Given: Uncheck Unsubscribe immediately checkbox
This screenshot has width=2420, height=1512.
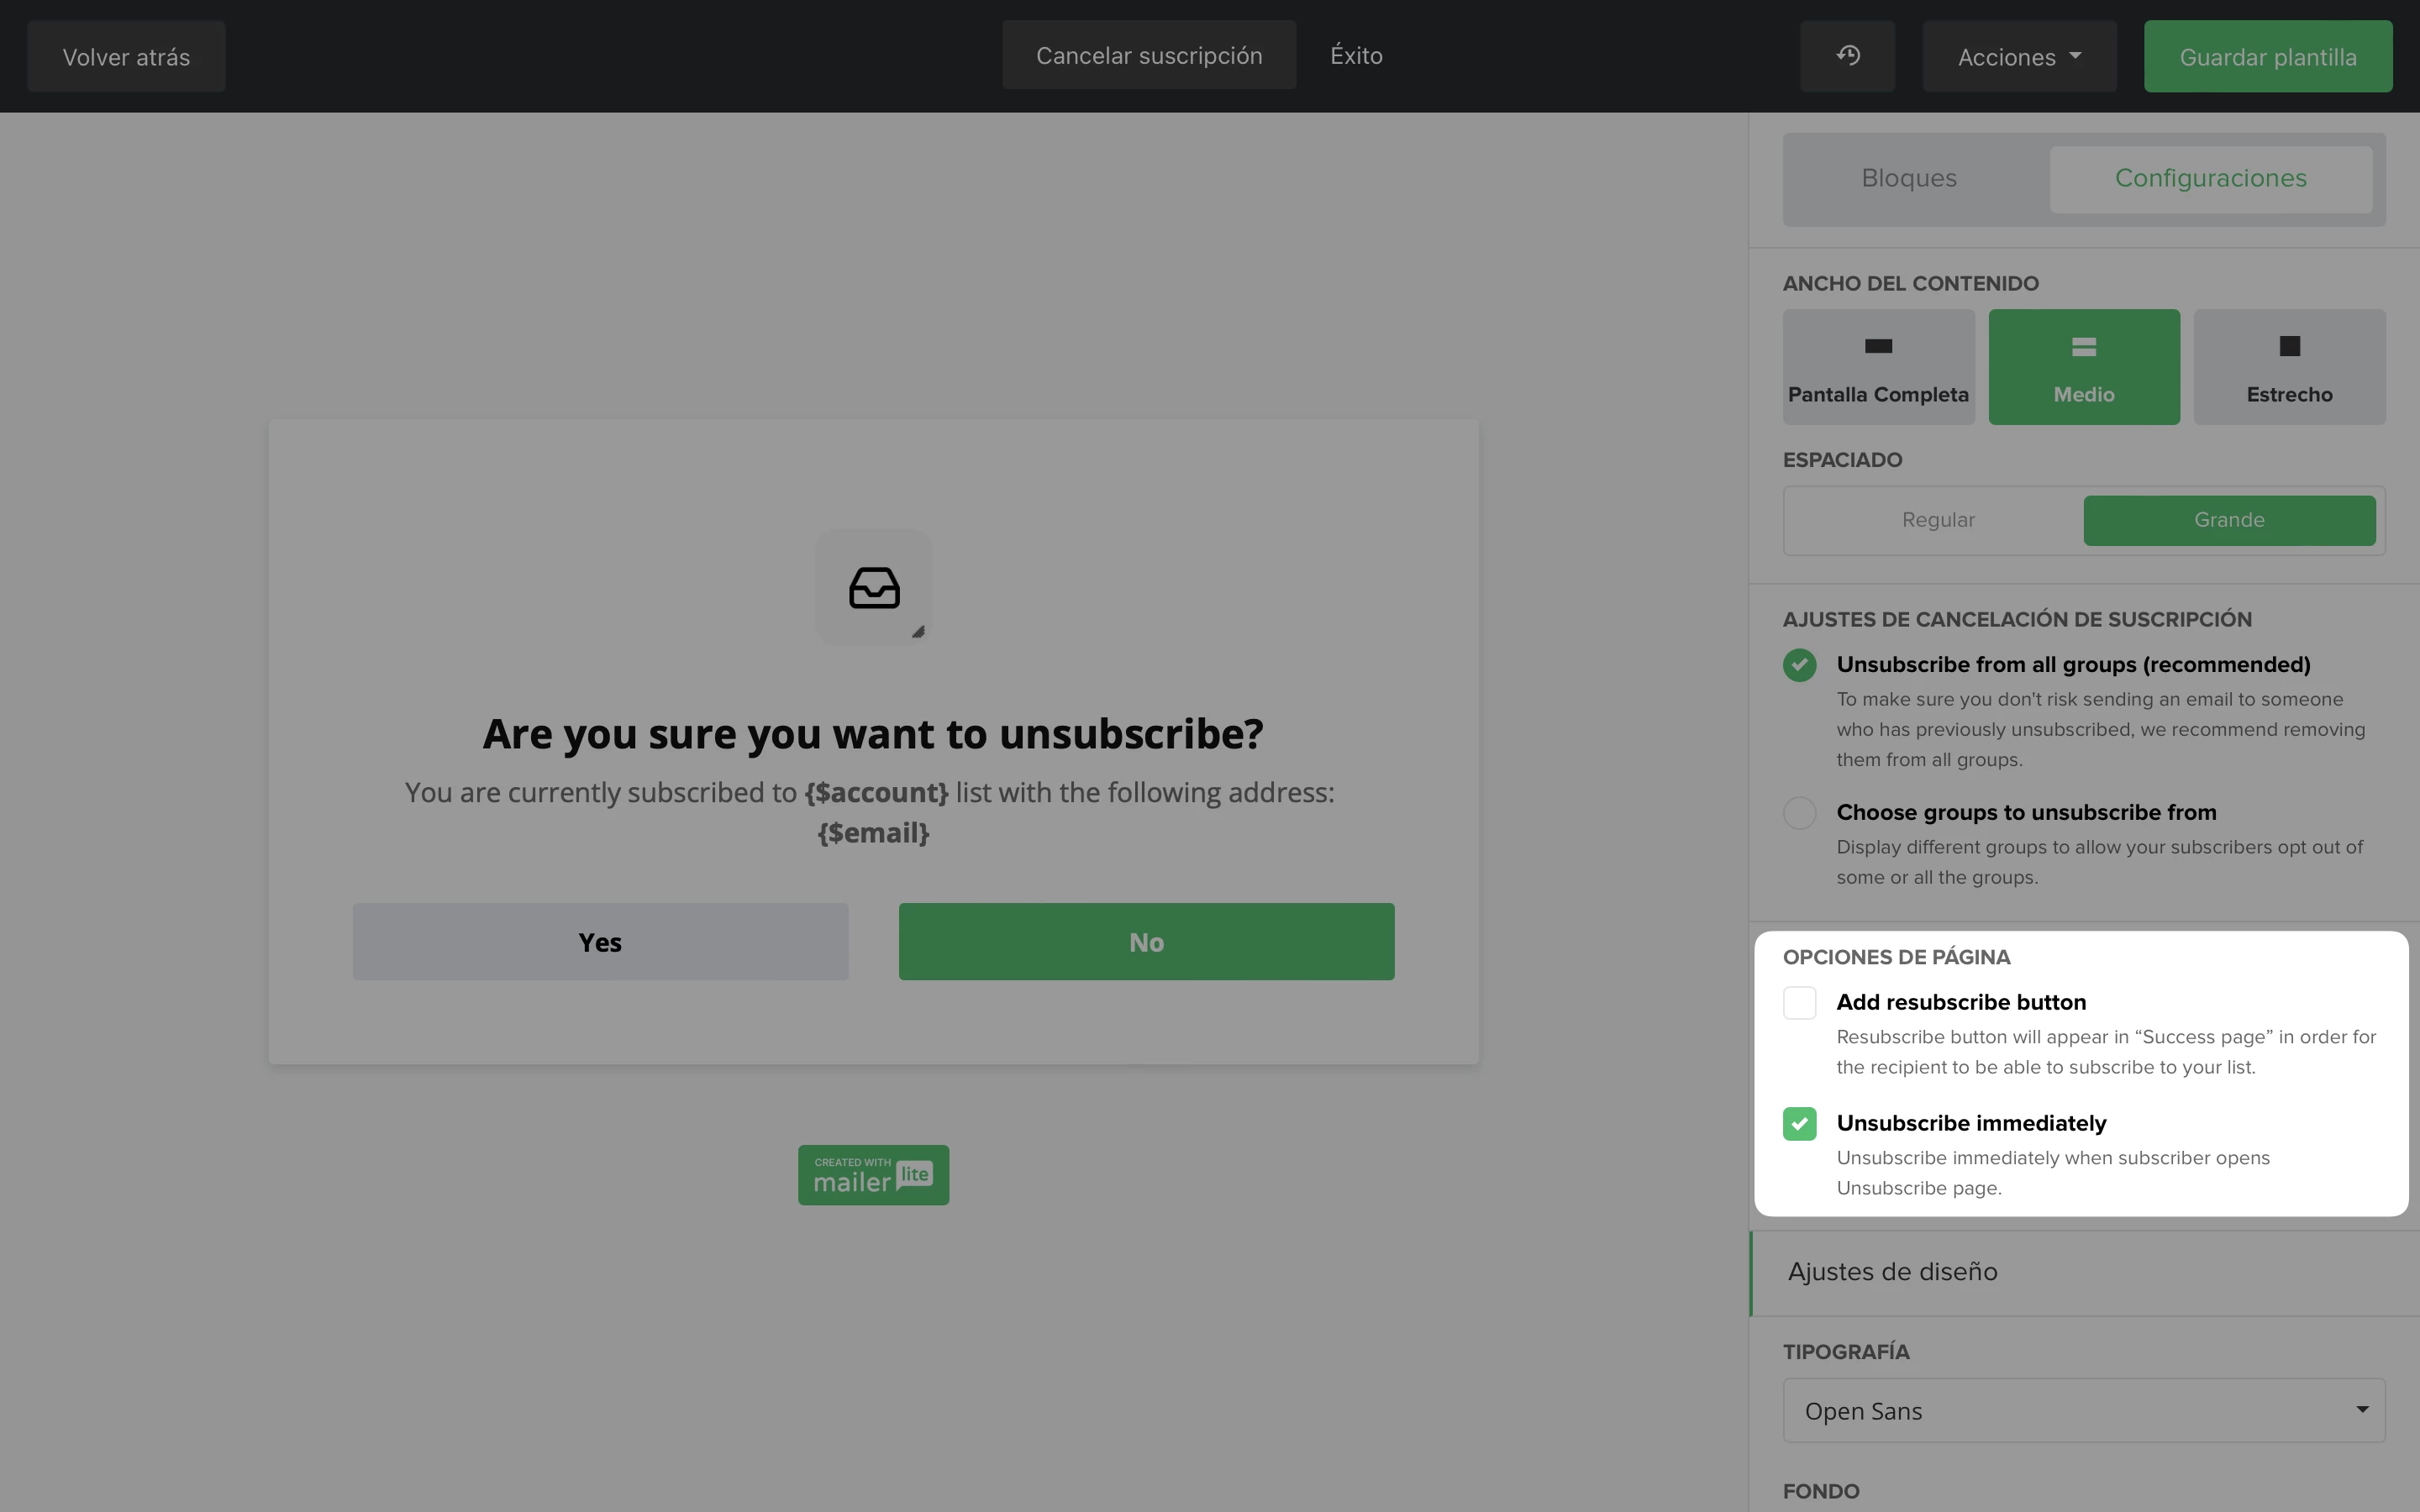Looking at the screenshot, I should coord(1799,1124).
